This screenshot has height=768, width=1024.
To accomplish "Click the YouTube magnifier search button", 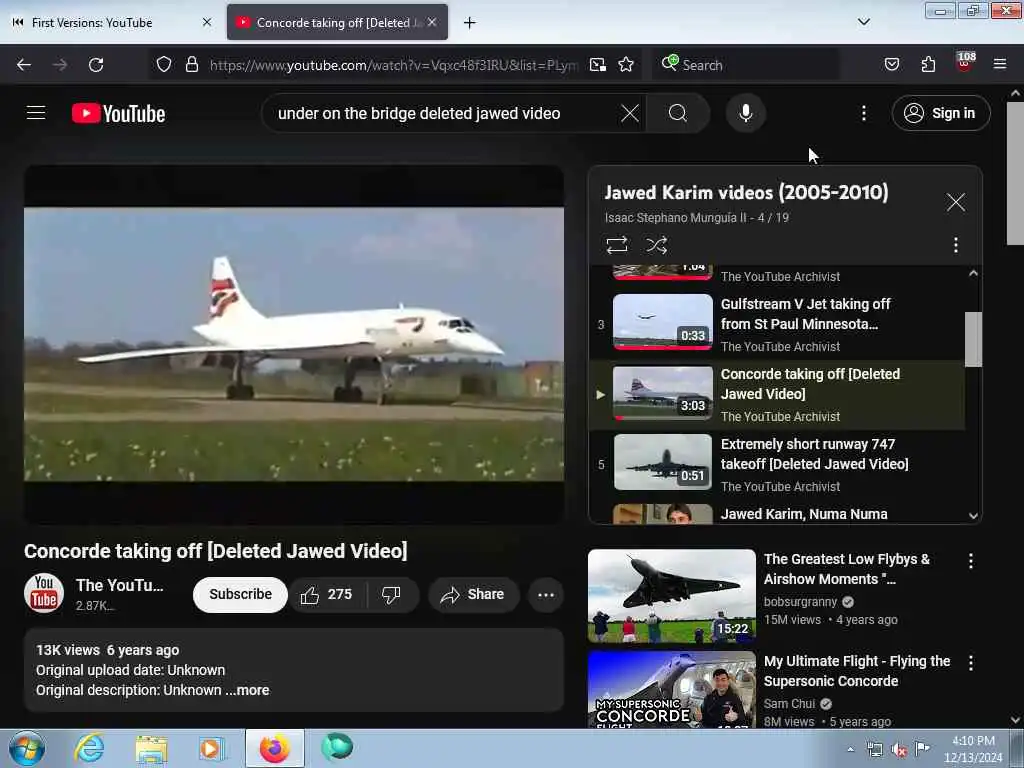I will (678, 113).
